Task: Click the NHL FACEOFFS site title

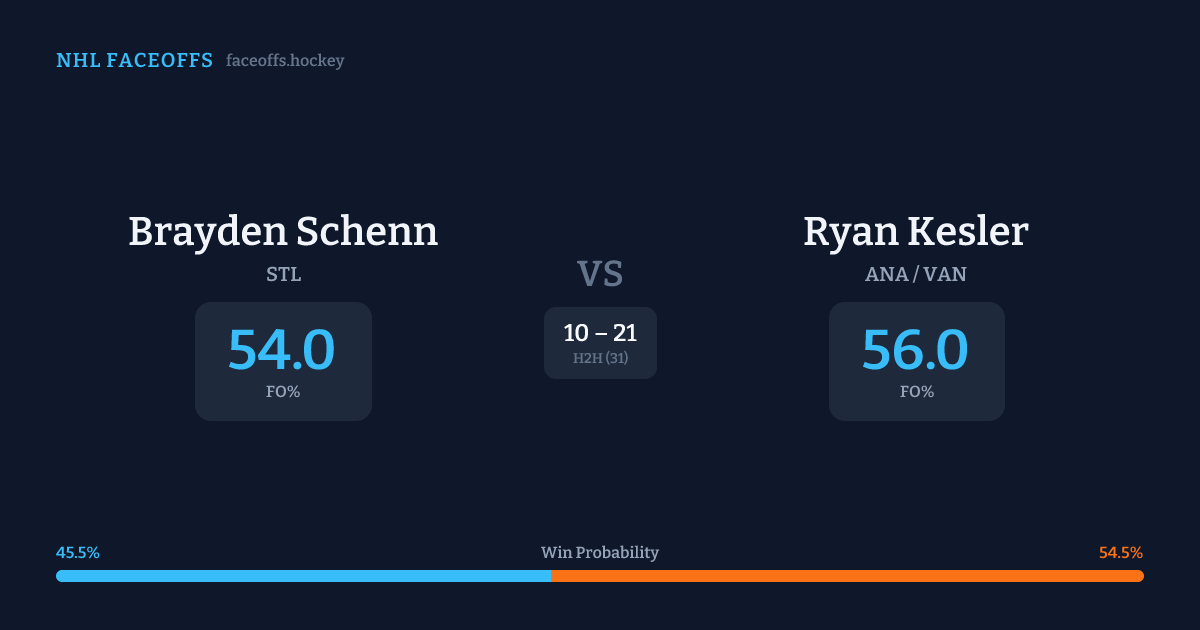Action: (x=134, y=61)
